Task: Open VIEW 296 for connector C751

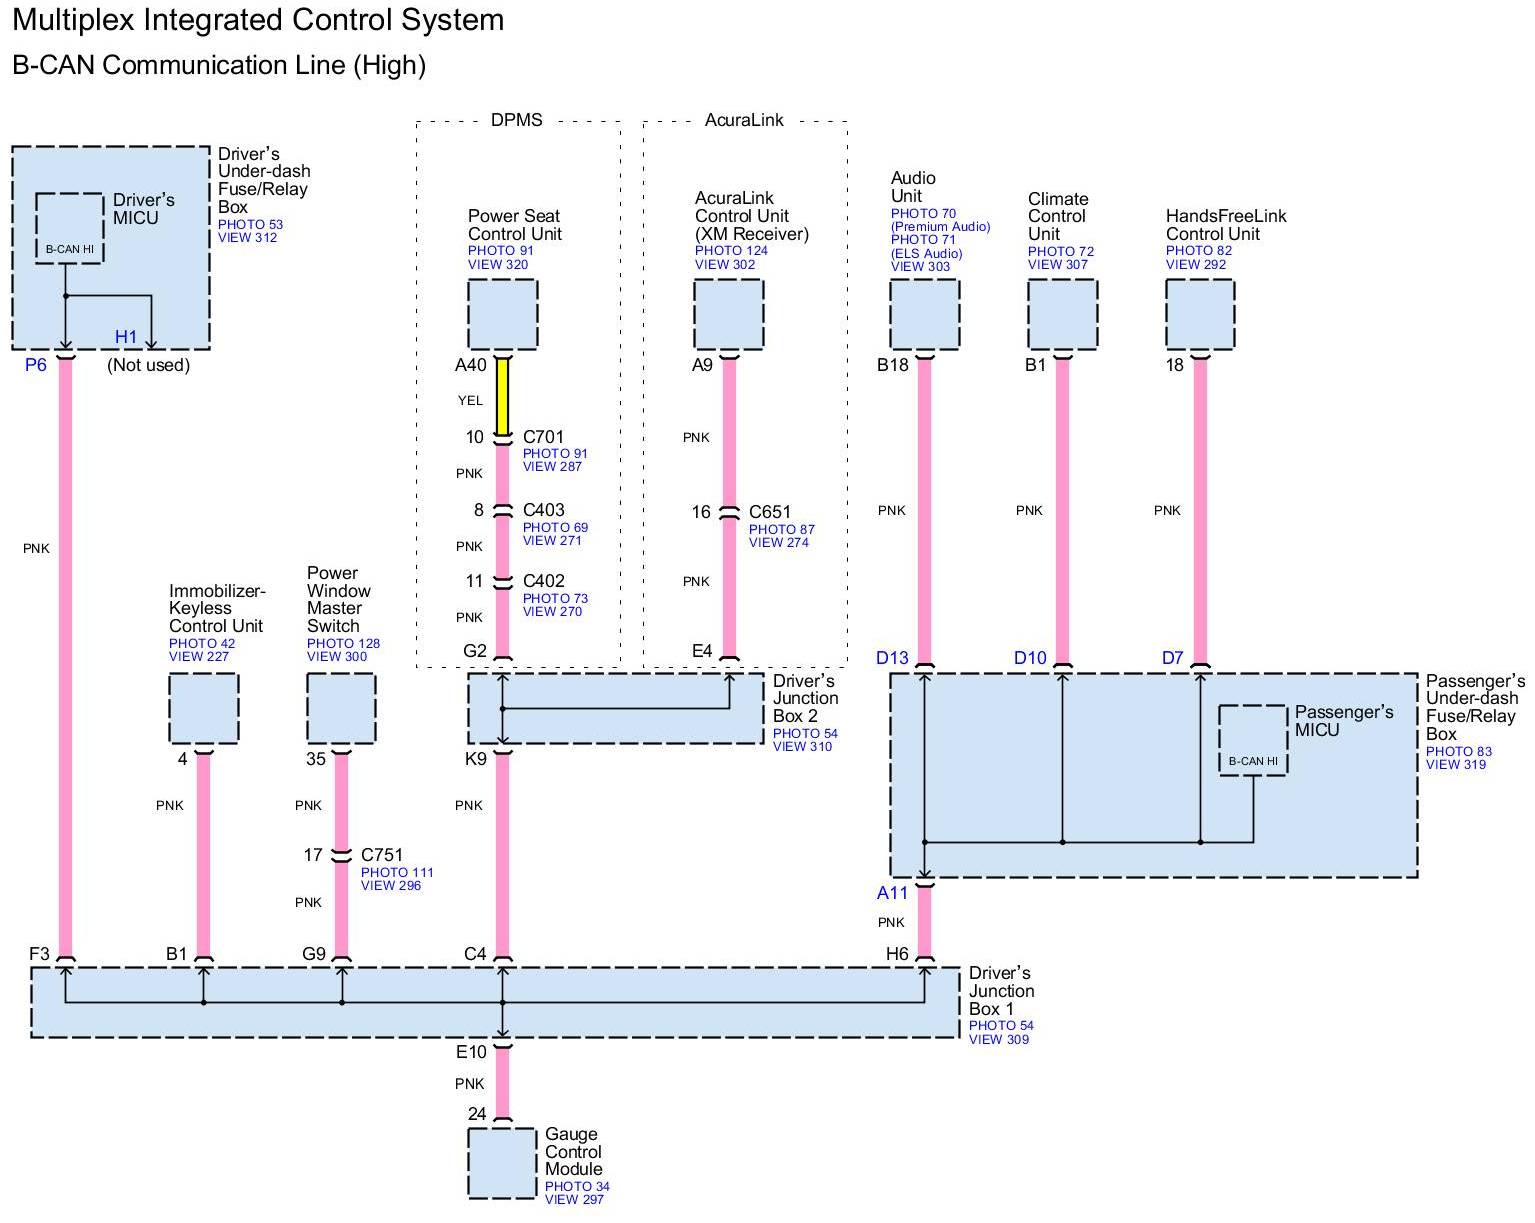Action: click(391, 886)
